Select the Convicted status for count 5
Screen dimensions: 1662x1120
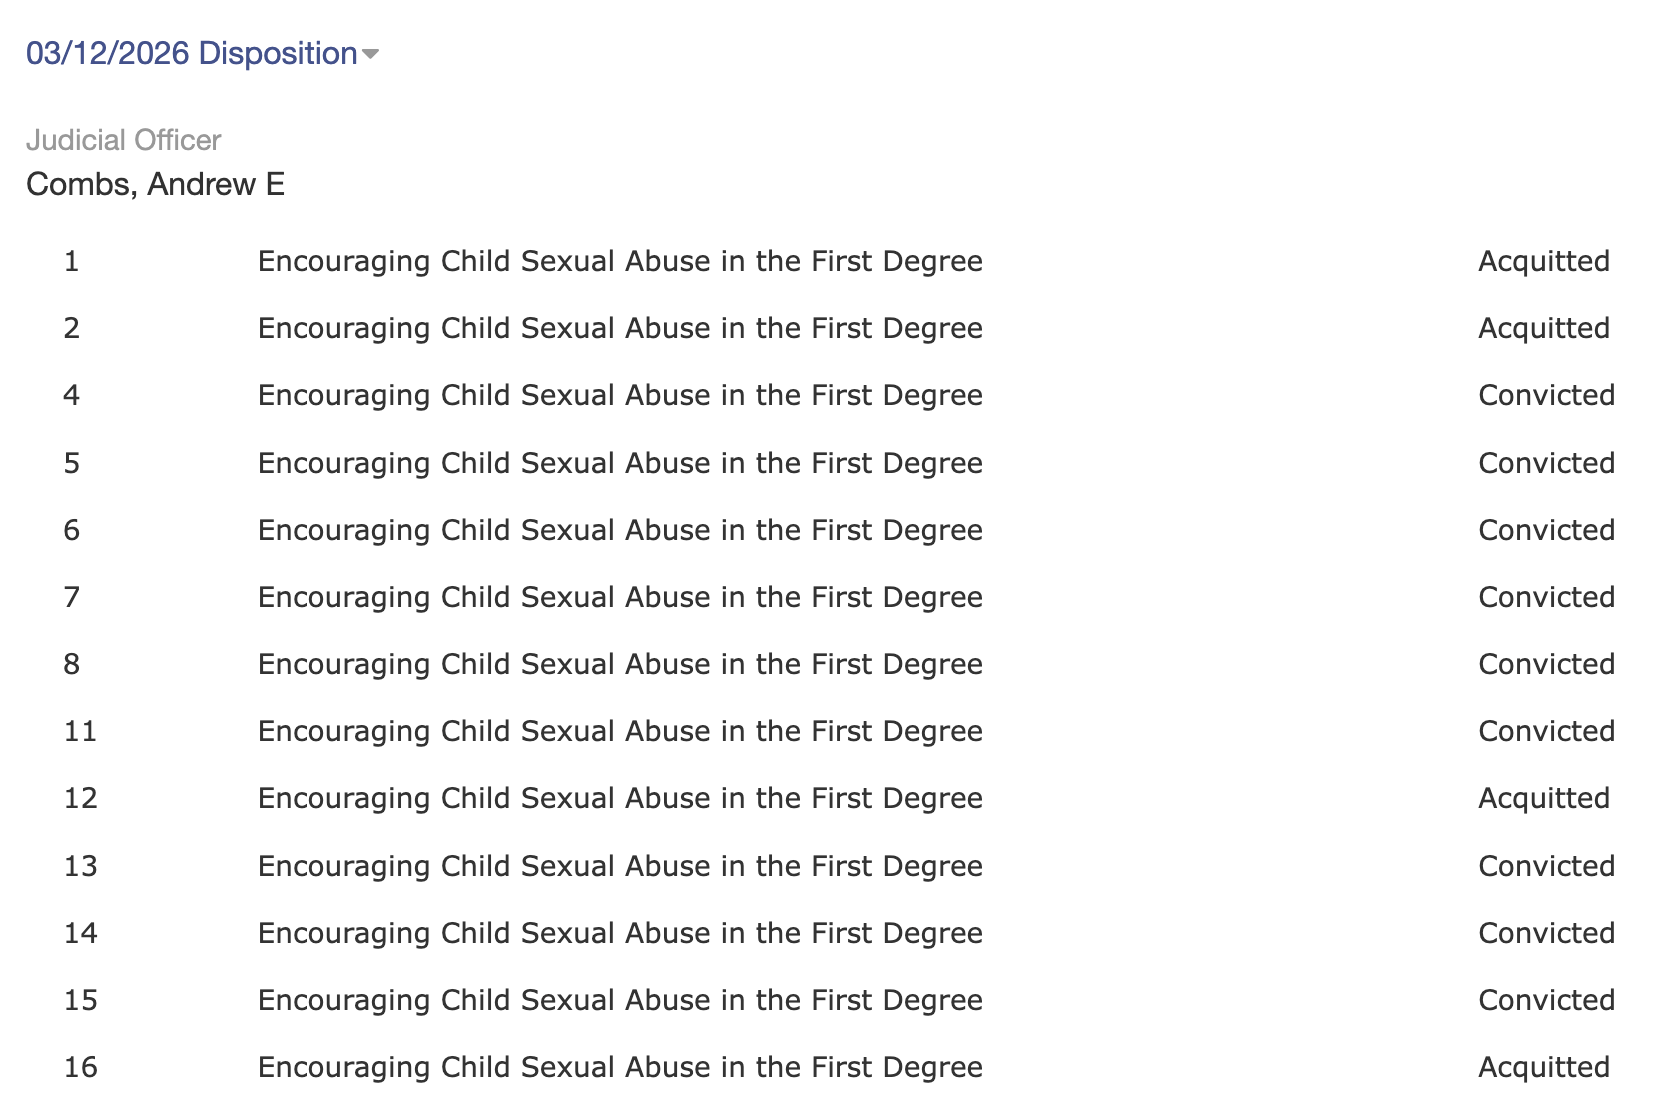pos(1546,463)
